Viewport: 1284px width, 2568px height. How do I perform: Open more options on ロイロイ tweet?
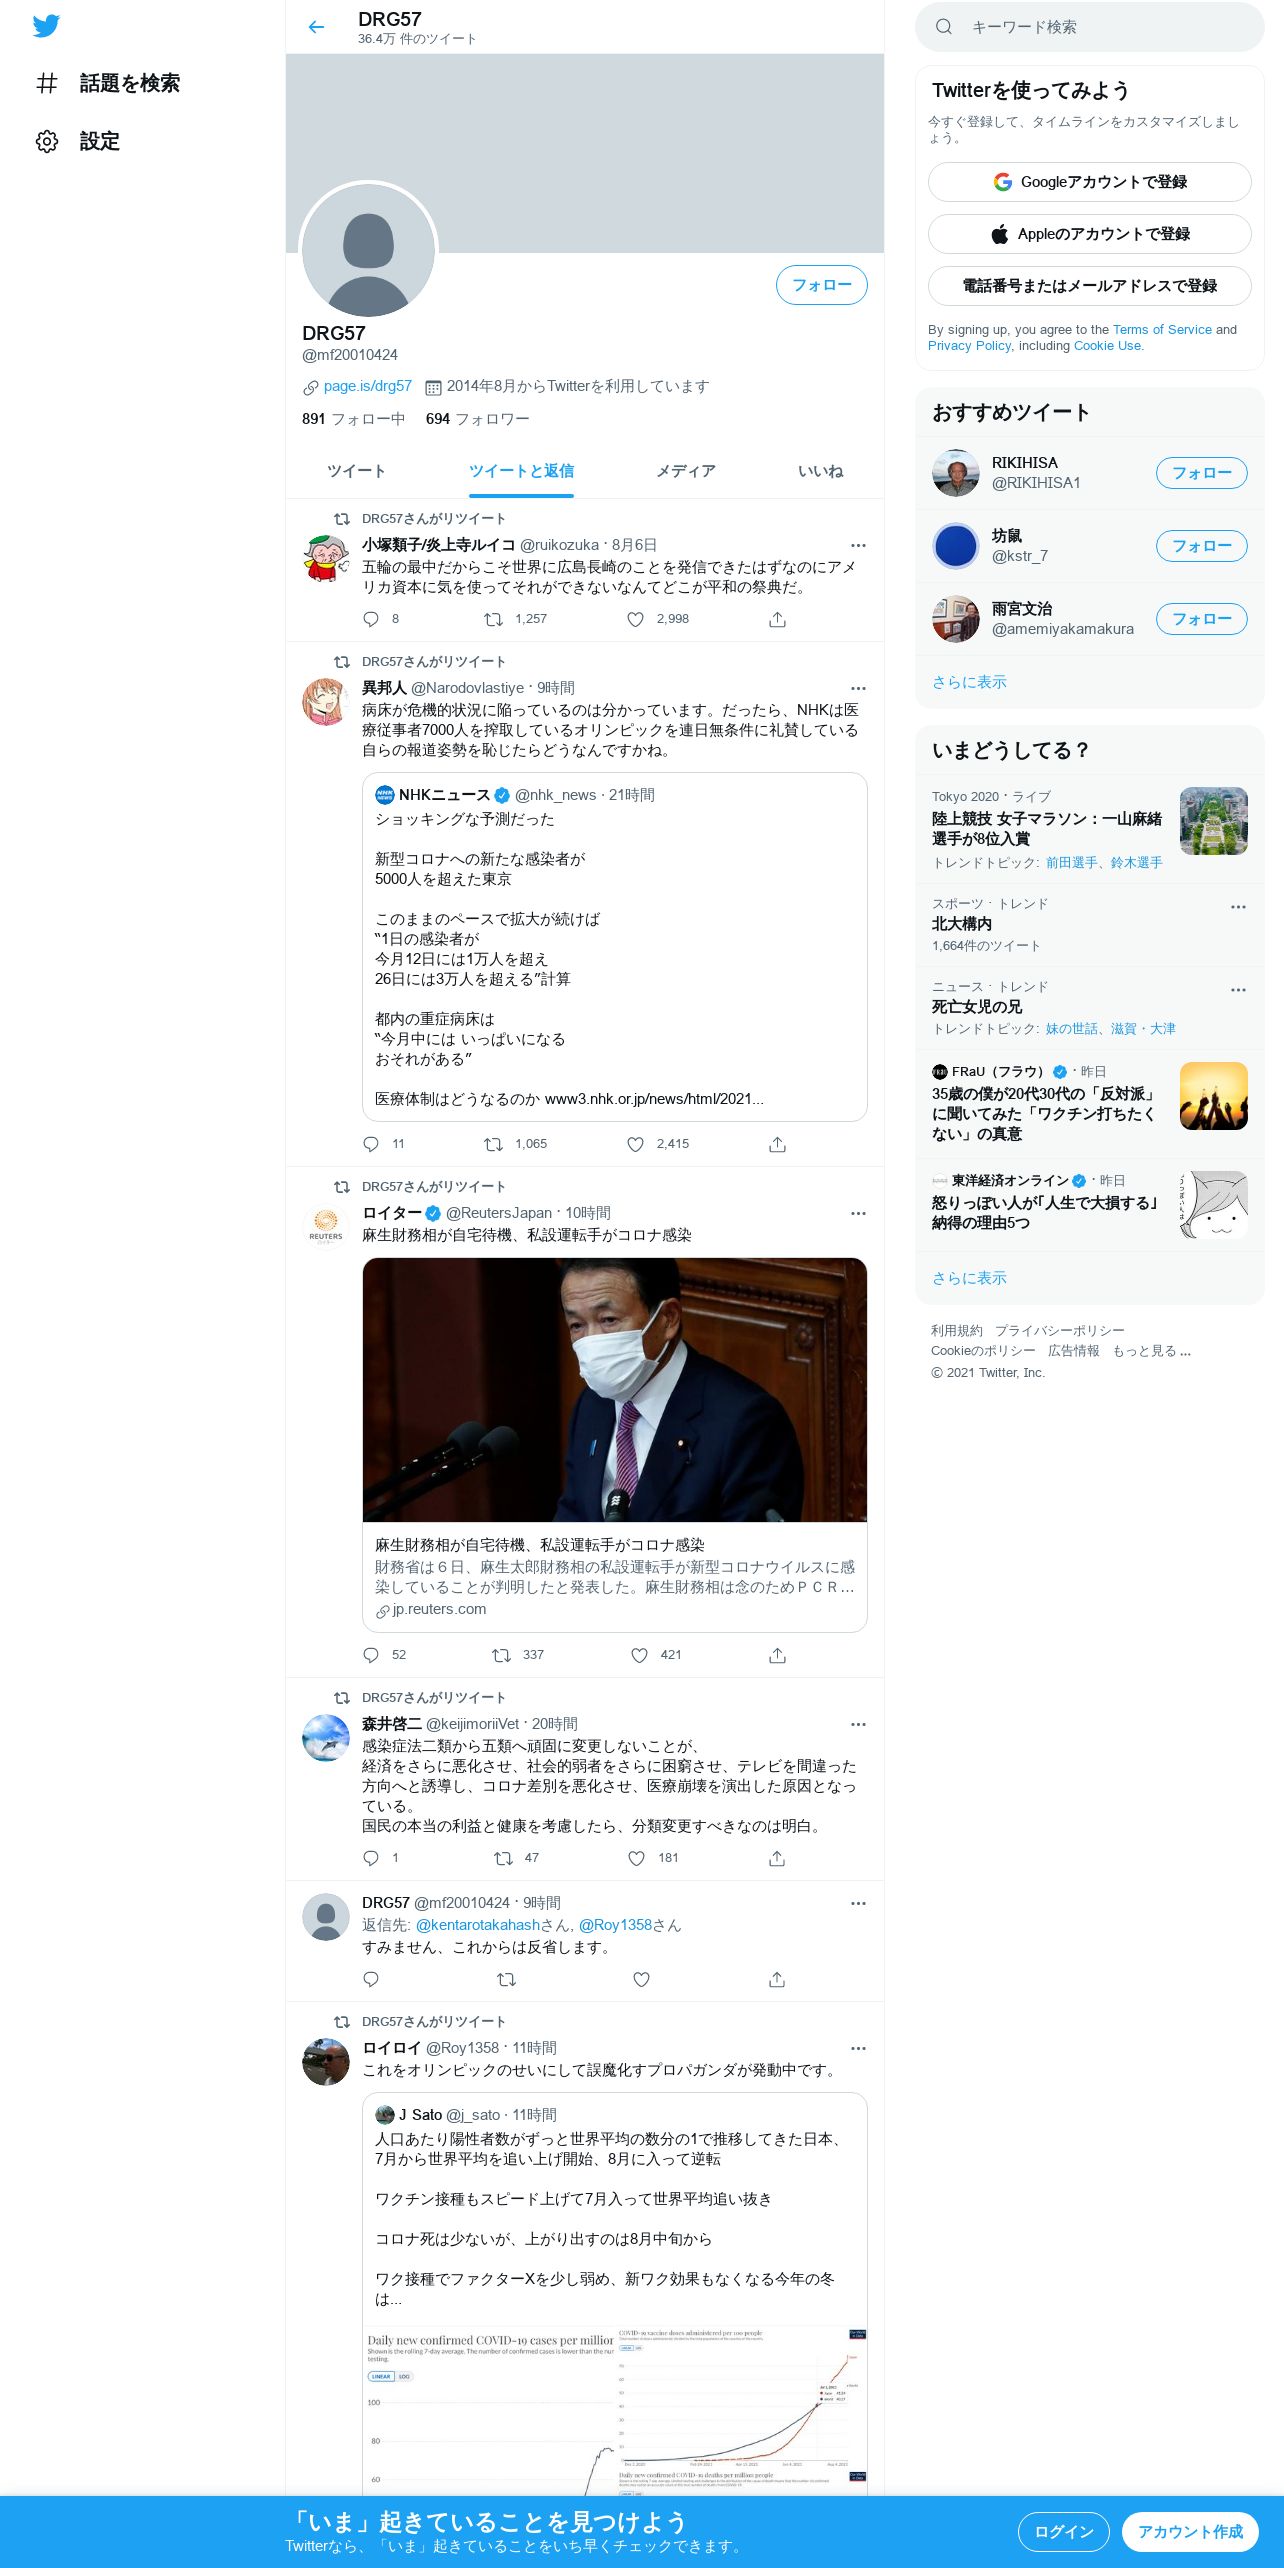tap(858, 2048)
